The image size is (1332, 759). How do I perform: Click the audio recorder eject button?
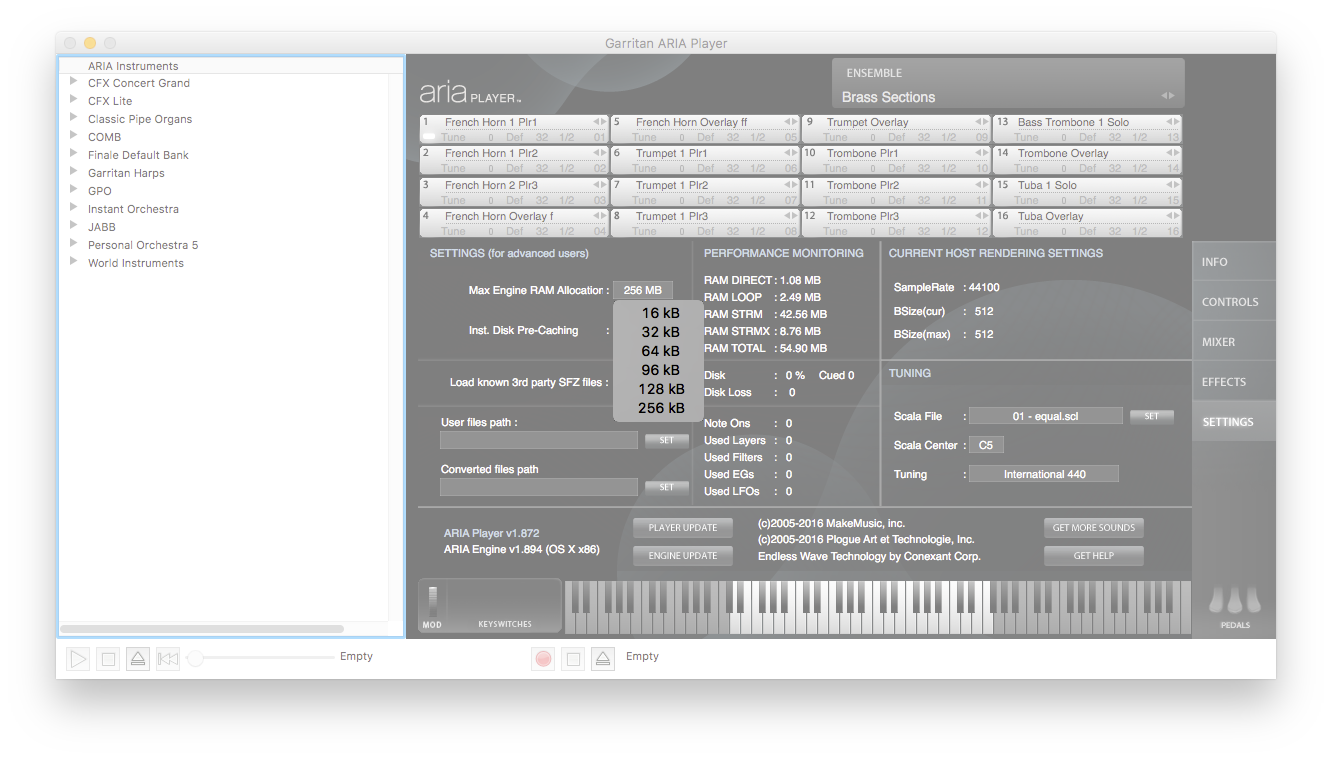tap(602, 659)
